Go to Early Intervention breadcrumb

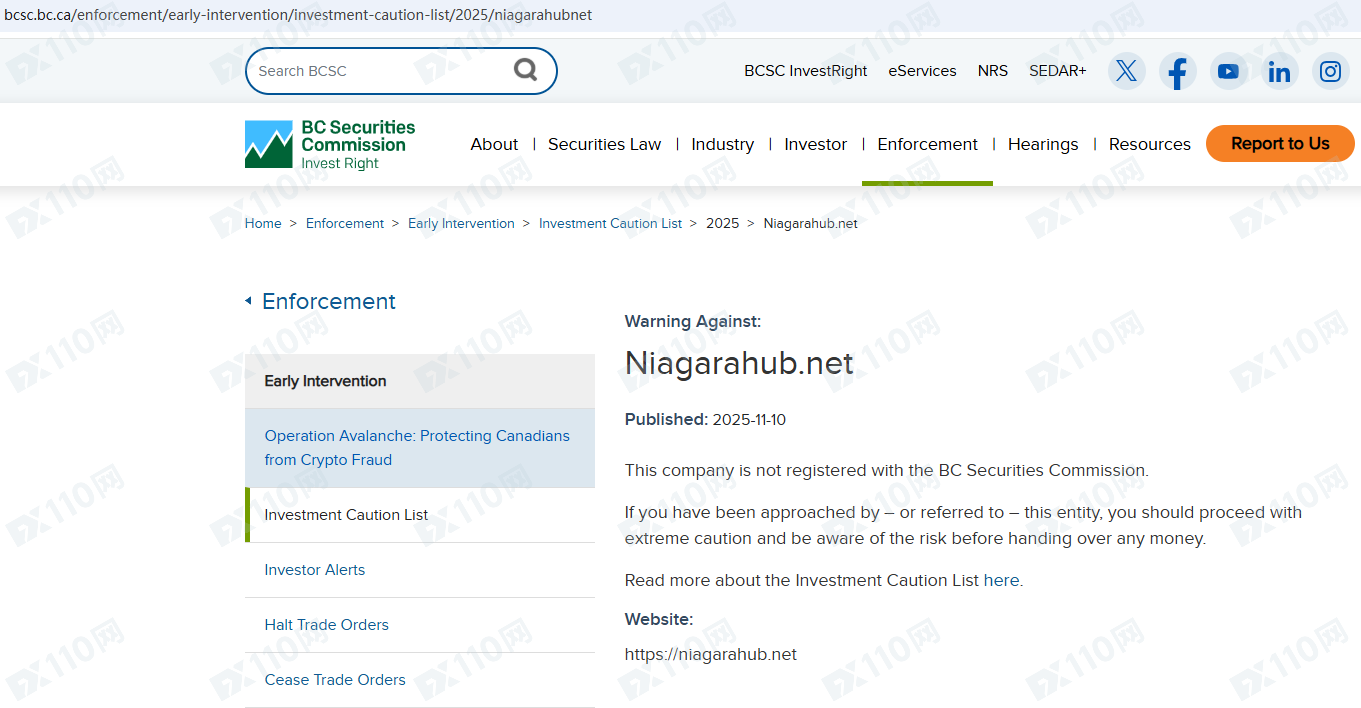pyautogui.click(x=461, y=223)
